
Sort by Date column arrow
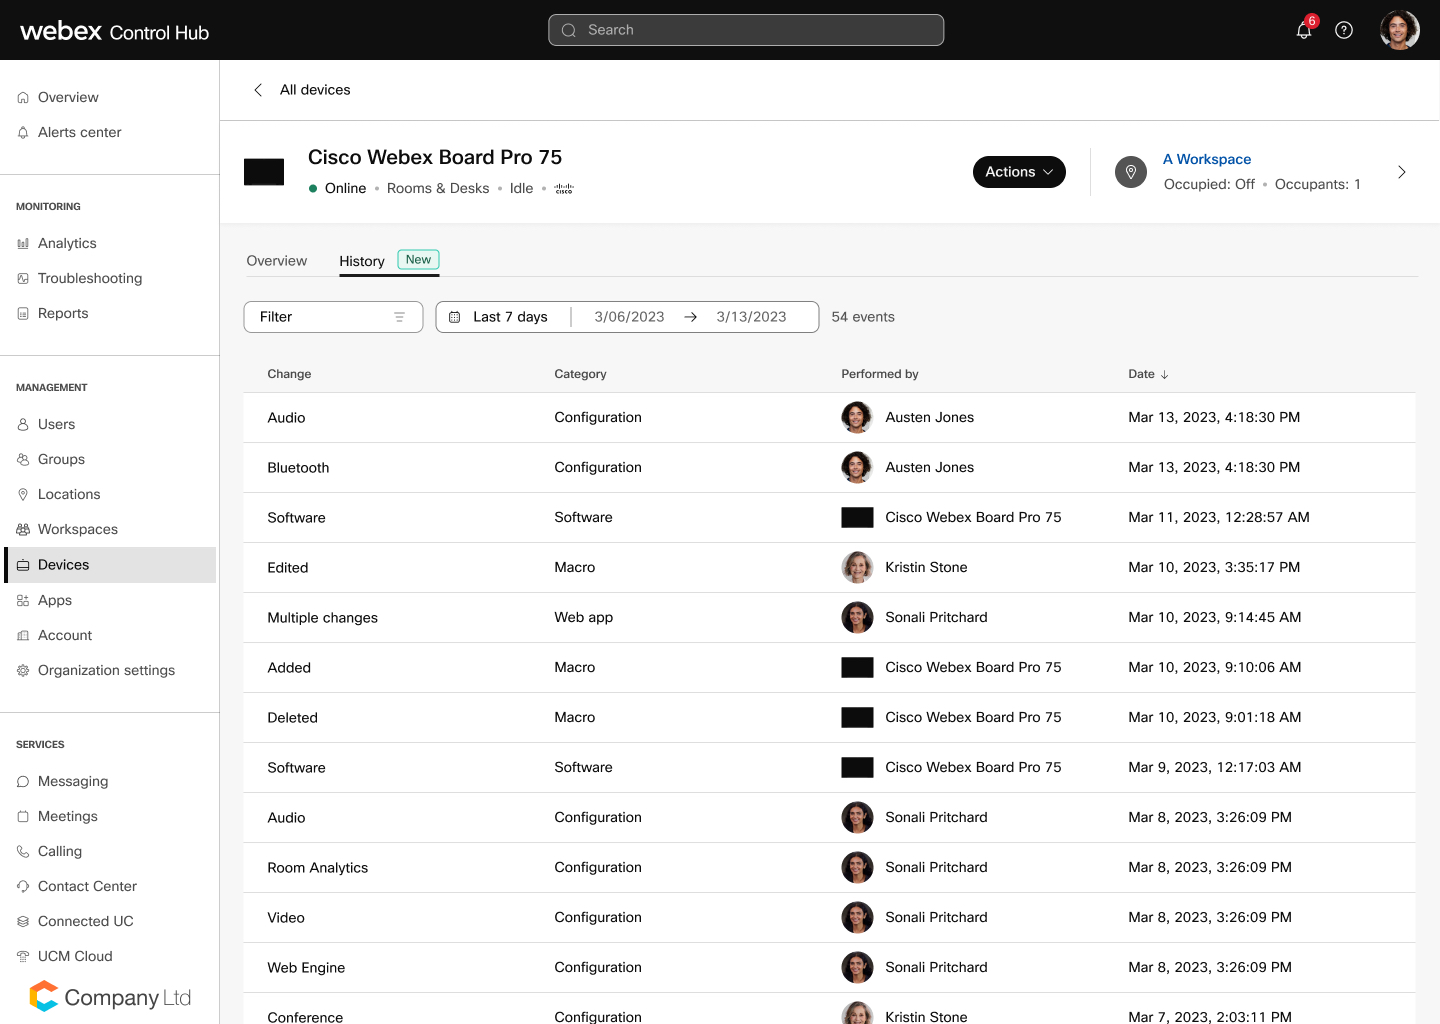(x=1164, y=374)
